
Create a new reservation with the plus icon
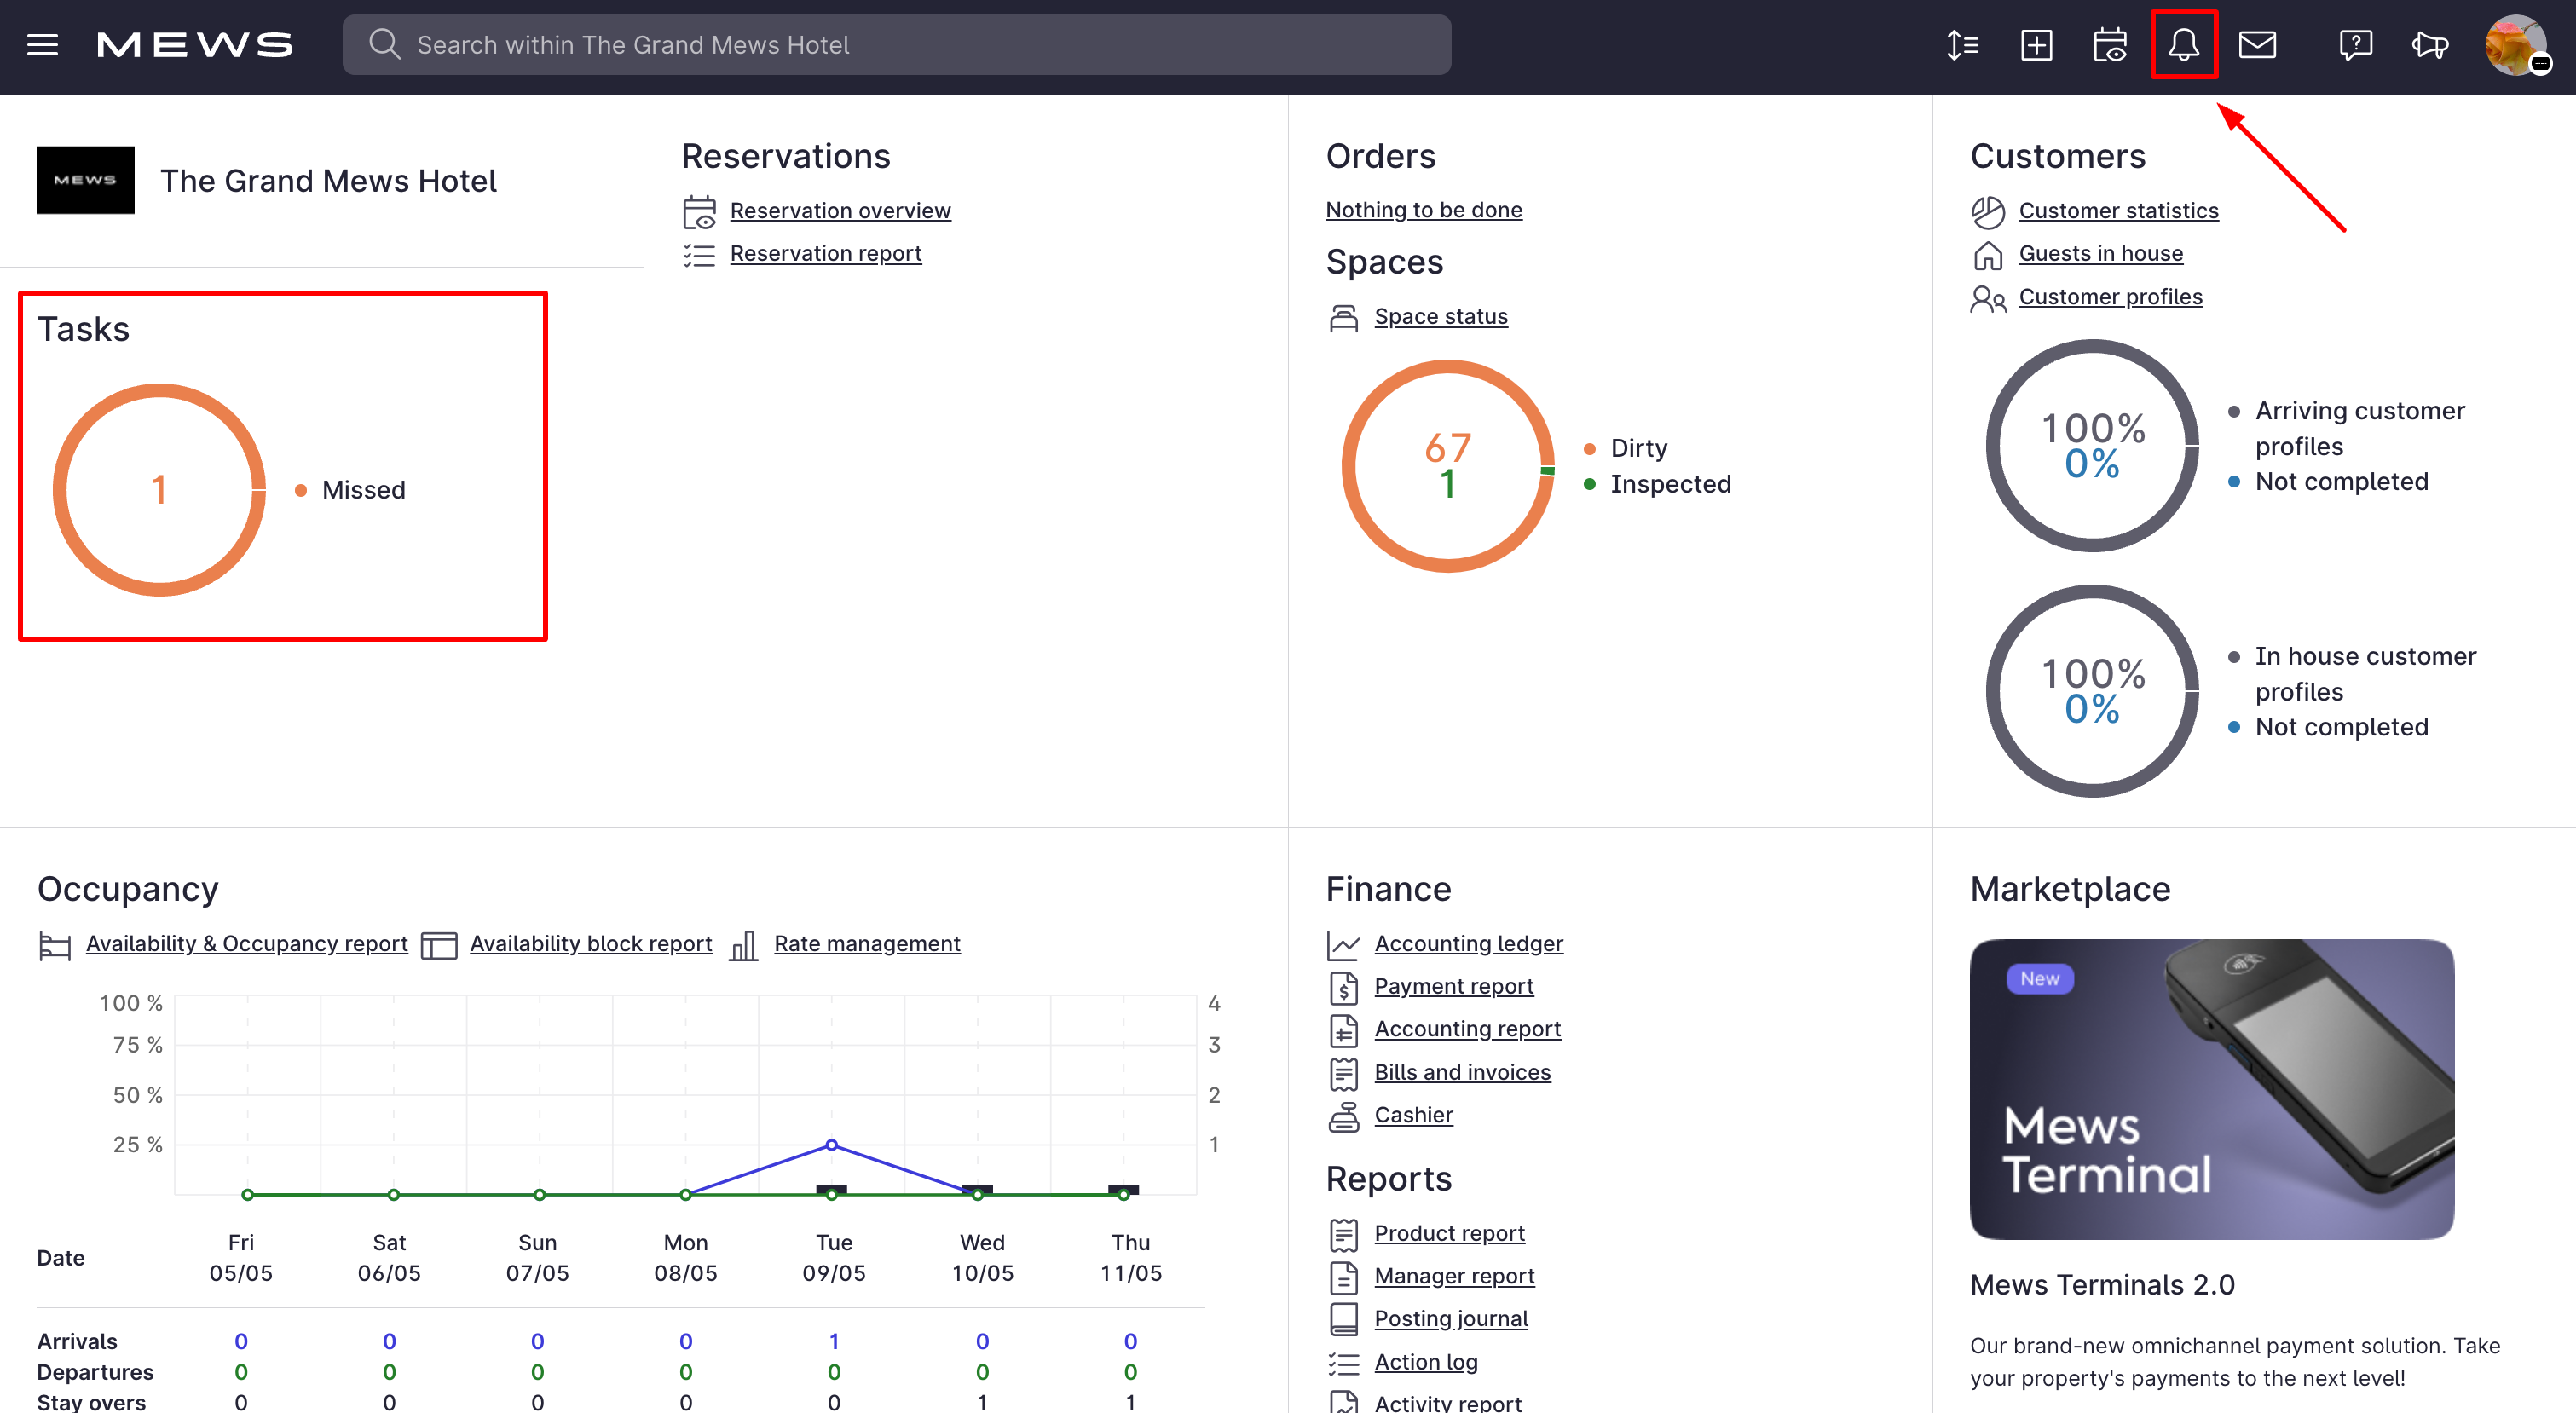[2037, 44]
